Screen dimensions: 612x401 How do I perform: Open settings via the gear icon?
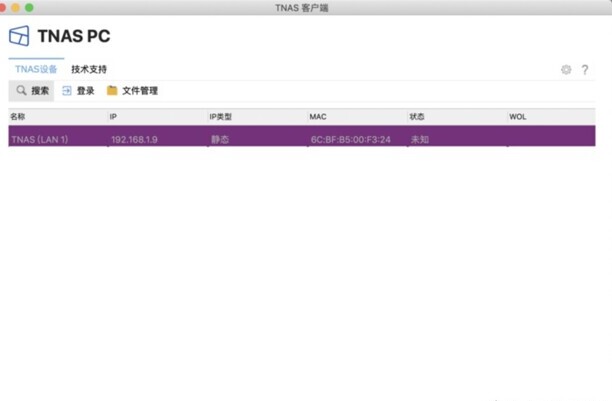pyautogui.click(x=566, y=70)
